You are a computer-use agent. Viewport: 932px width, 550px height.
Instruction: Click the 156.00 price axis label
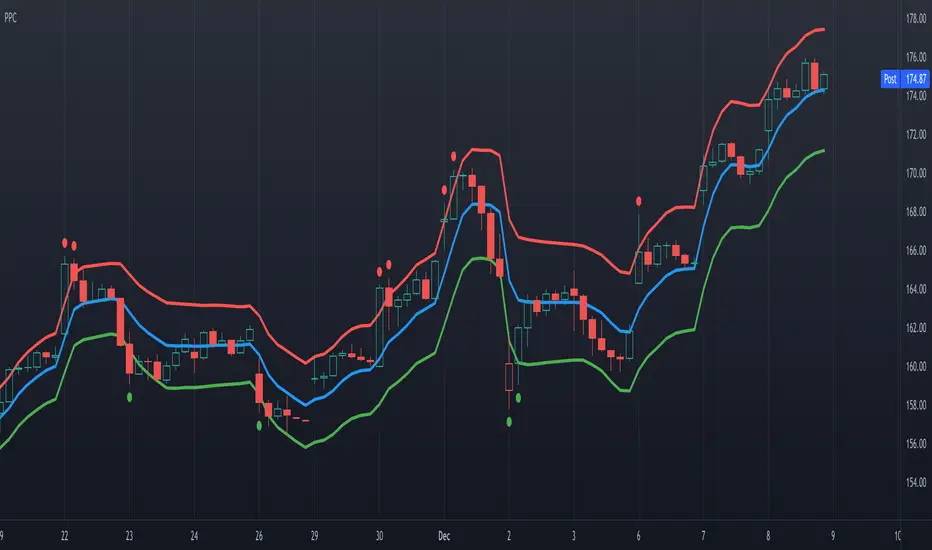click(916, 444)
